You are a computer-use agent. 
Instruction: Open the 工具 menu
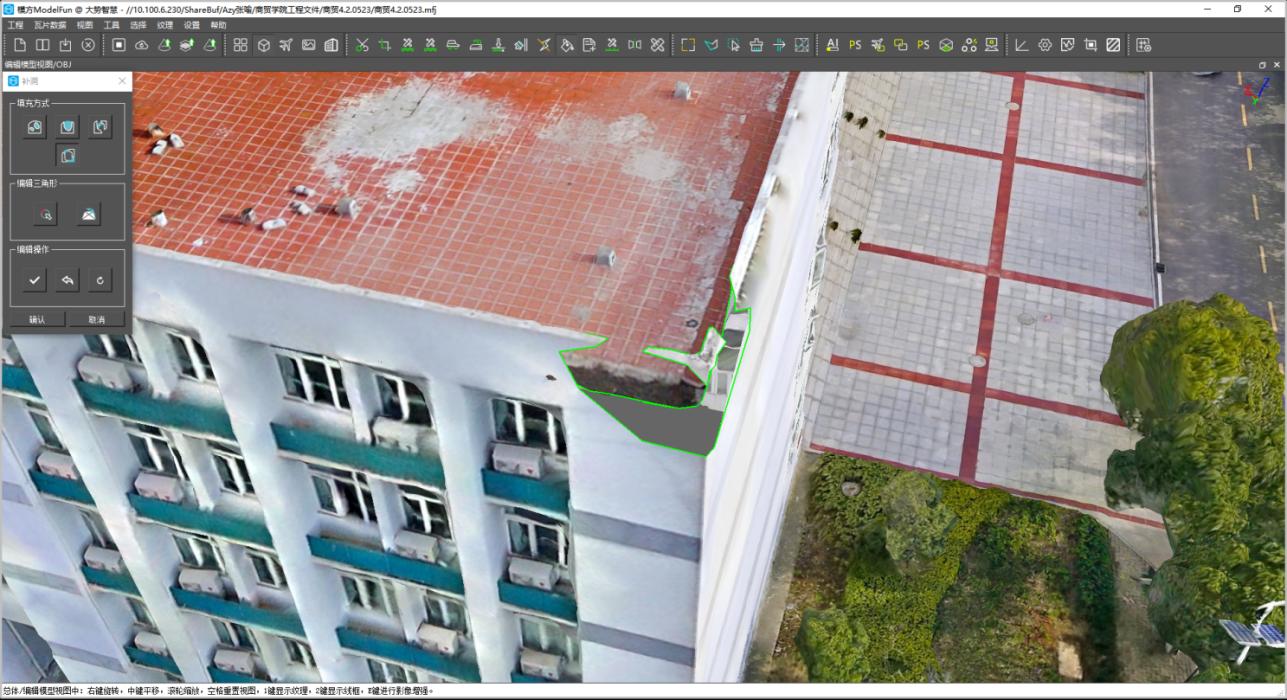111,24
